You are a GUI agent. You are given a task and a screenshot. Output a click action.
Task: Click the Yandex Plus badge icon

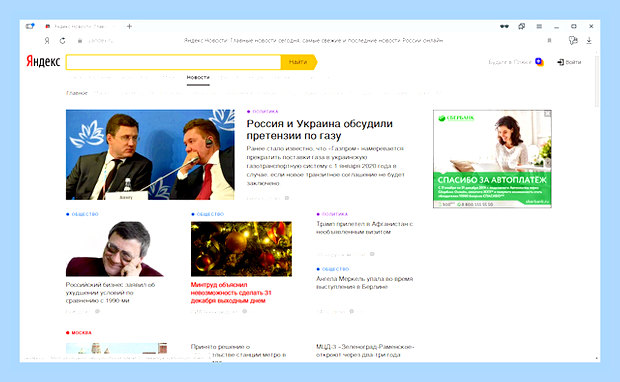(539, 62)
